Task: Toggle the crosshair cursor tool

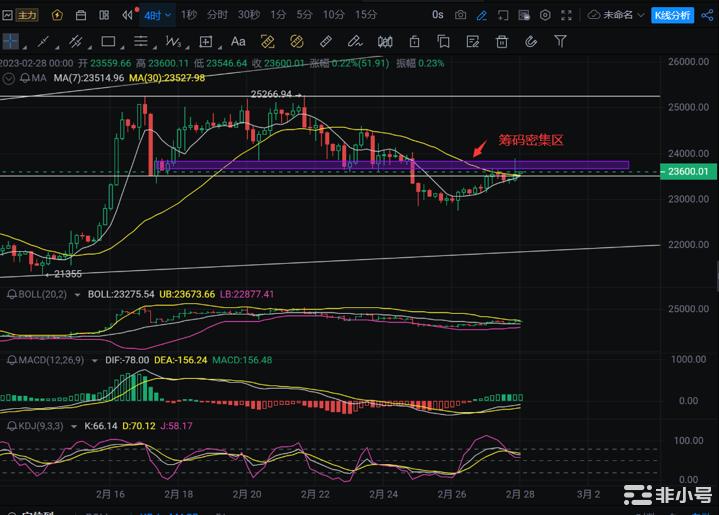Action: click(x=12, y=42)
